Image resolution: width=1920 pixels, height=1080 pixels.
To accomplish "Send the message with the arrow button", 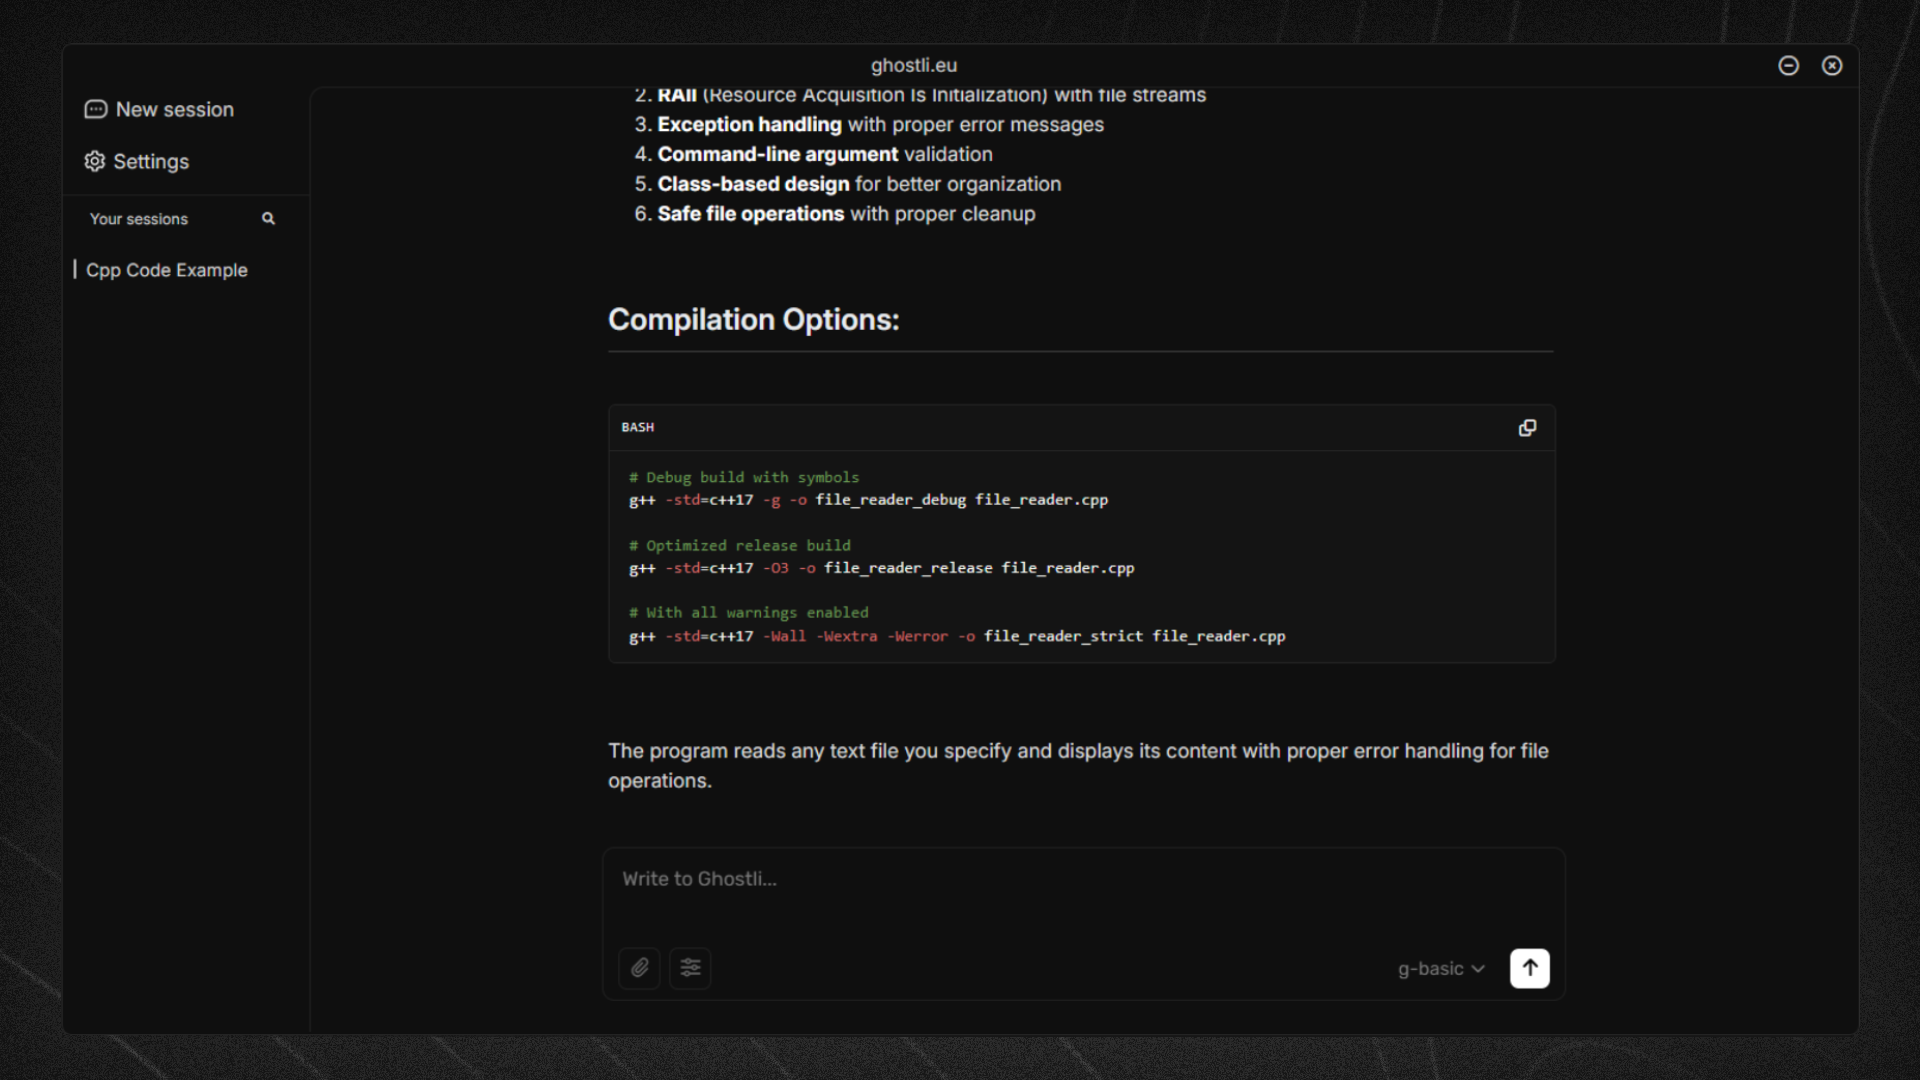I will point(1530,968).
